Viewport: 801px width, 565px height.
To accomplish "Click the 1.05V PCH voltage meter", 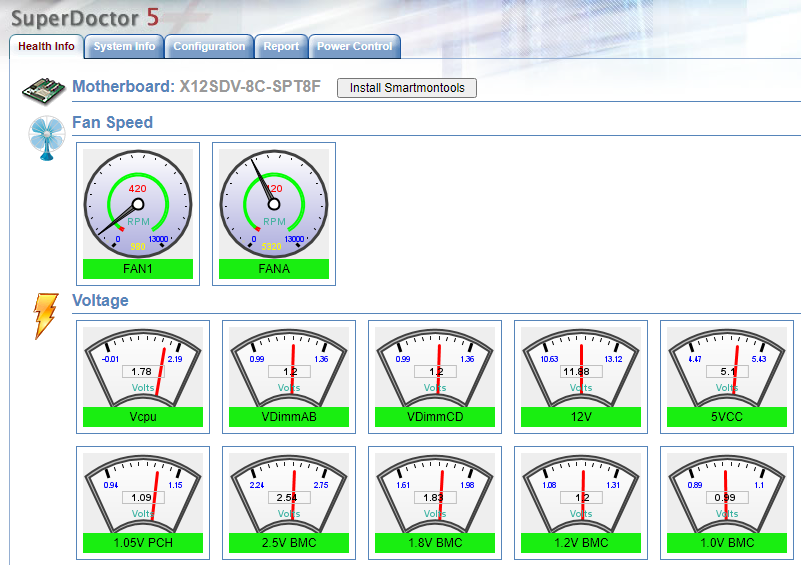I will coord(143,493).
